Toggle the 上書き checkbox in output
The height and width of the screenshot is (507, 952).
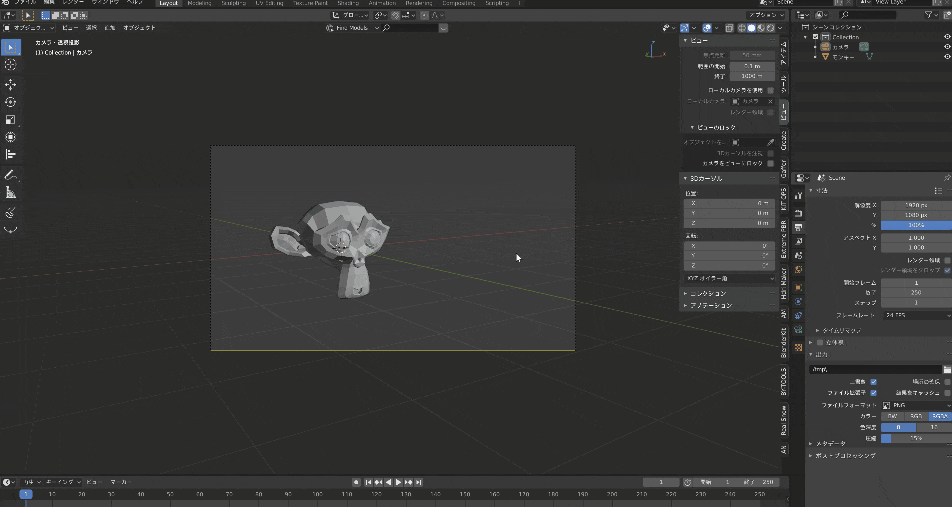[873, 382]
